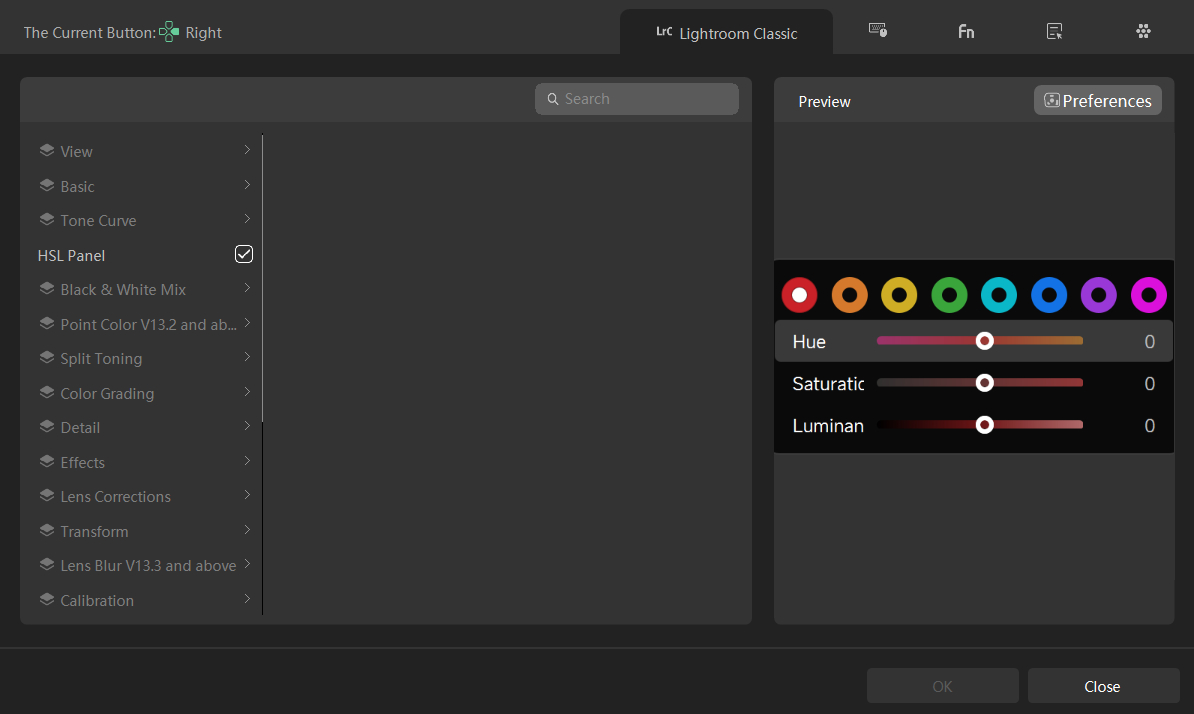This screenshot has width=1194, height=714.
Task: Select the magenta color circle
Action: click(x=1148, y=294)
